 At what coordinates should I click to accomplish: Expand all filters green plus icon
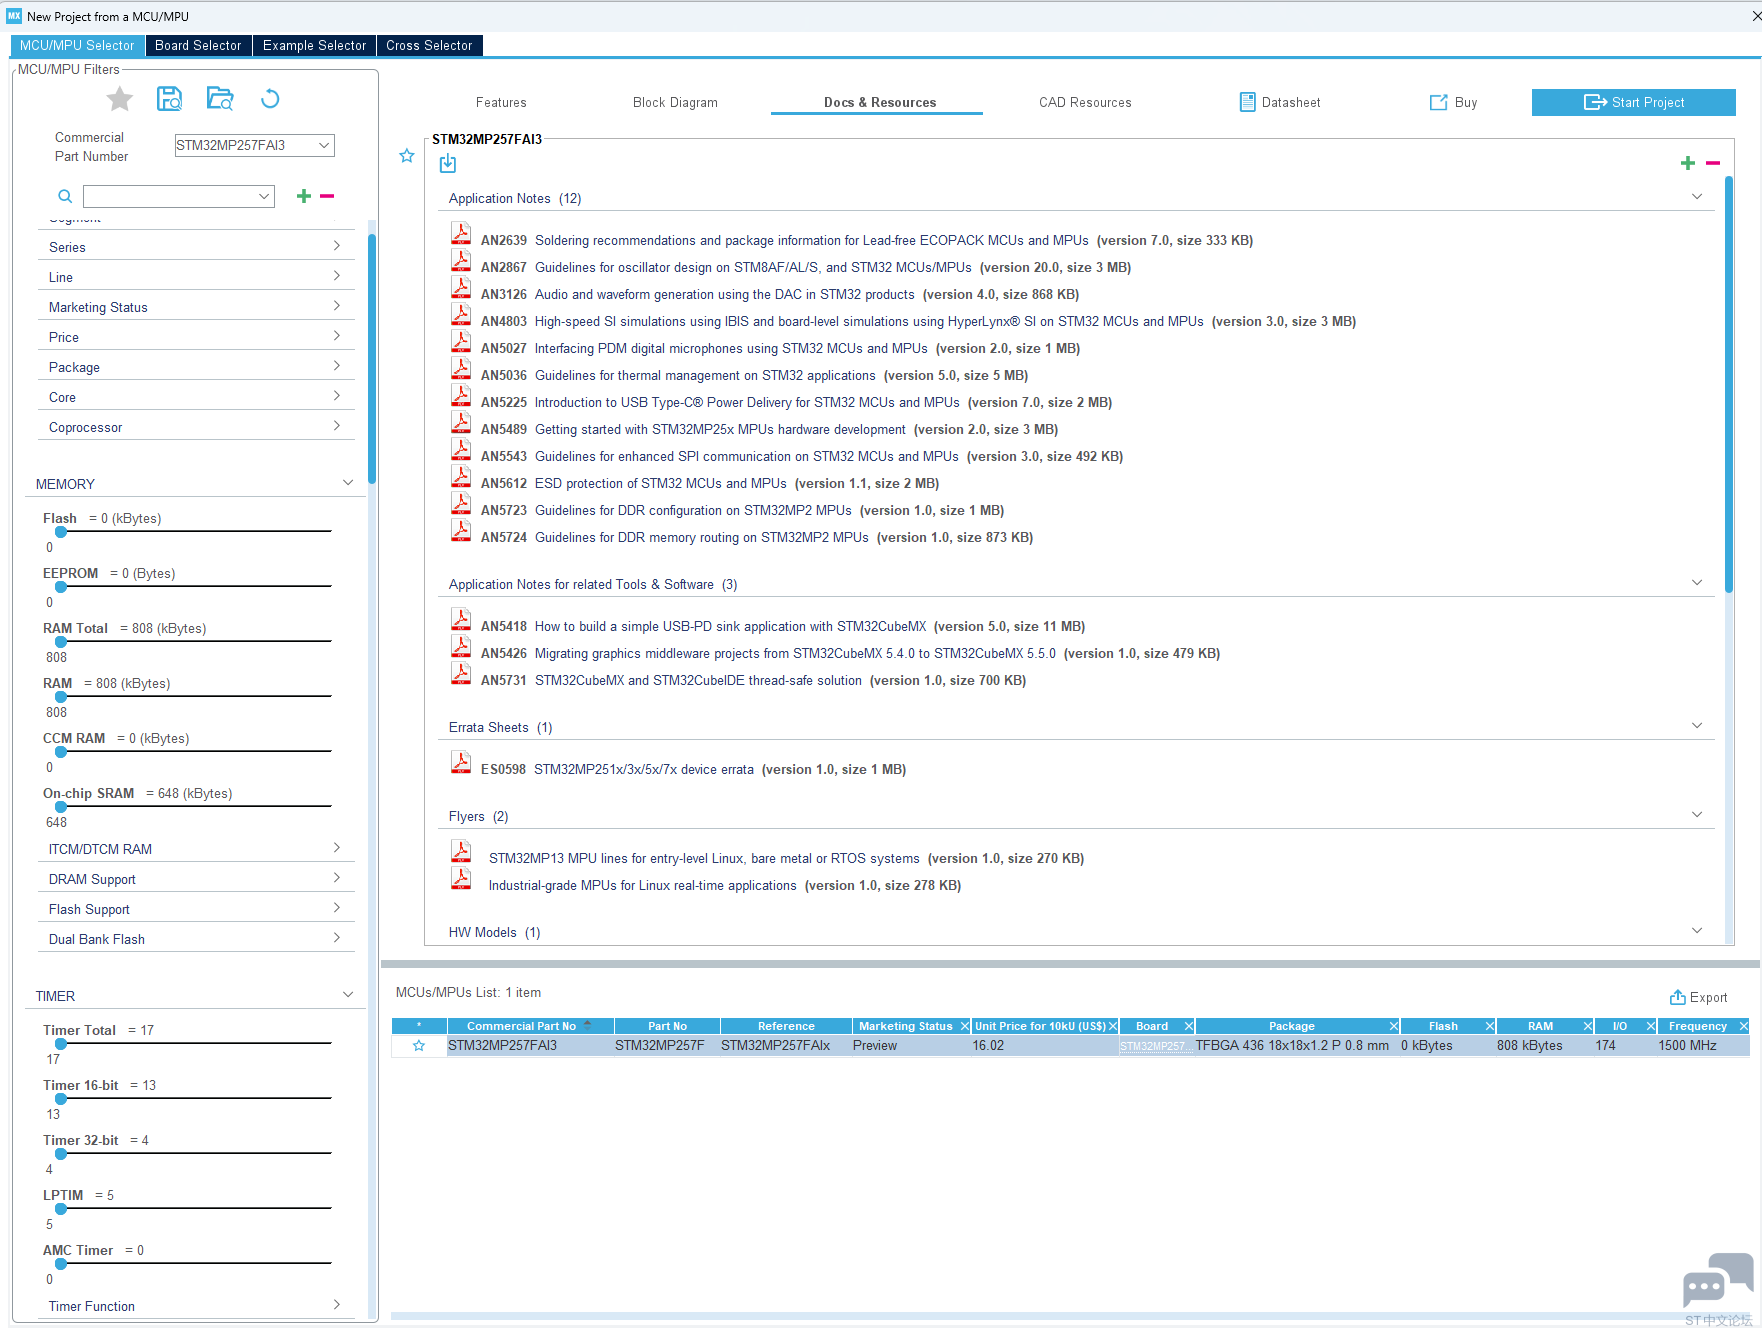[304, 196]
